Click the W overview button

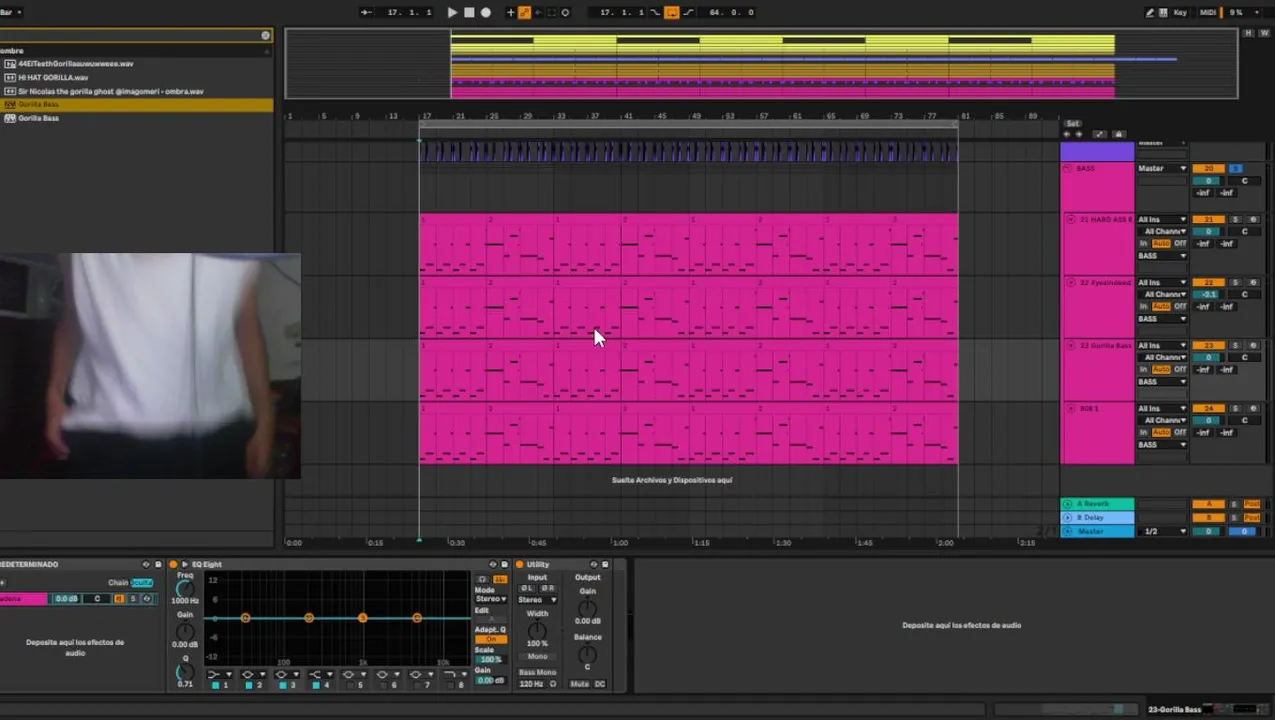(x=1264, y=33)
